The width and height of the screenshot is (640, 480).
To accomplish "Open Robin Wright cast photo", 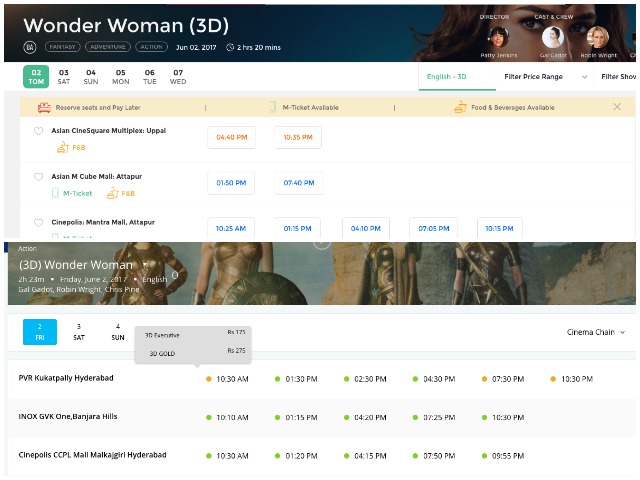I will point(598,37).
